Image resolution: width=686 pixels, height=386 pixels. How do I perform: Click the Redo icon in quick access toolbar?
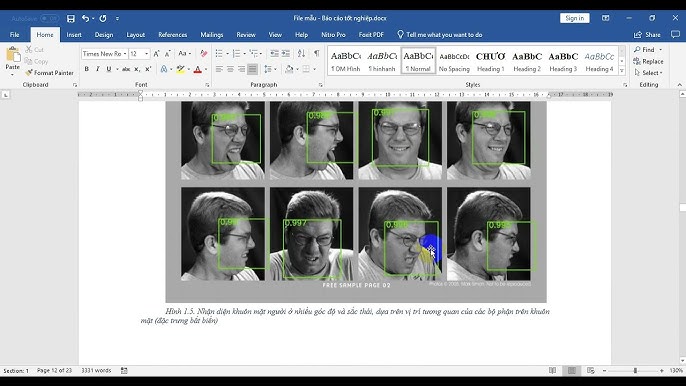click(x=103, y=18)
